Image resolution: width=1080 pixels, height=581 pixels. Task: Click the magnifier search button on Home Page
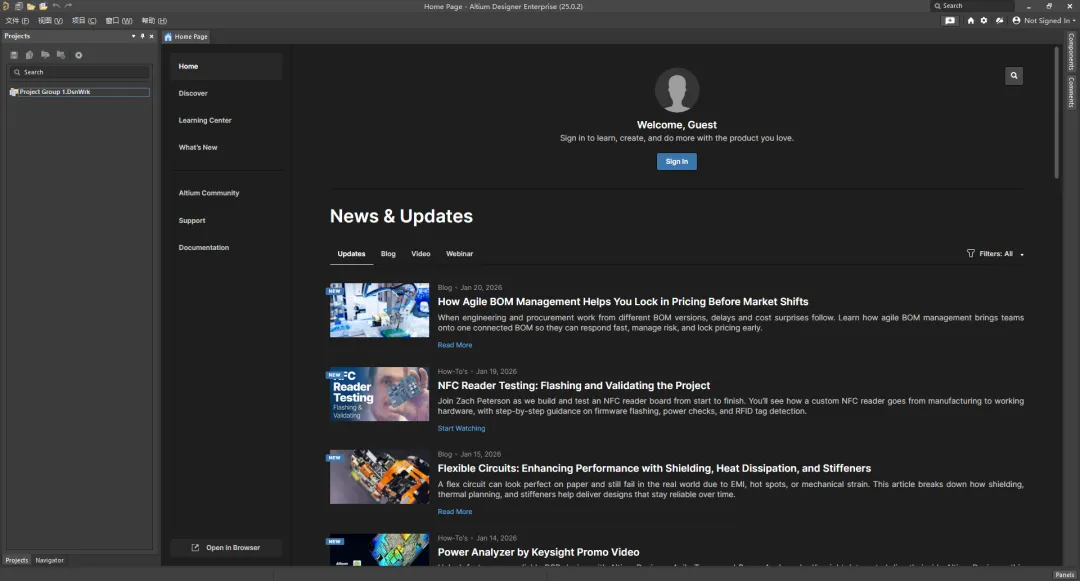1014,76
